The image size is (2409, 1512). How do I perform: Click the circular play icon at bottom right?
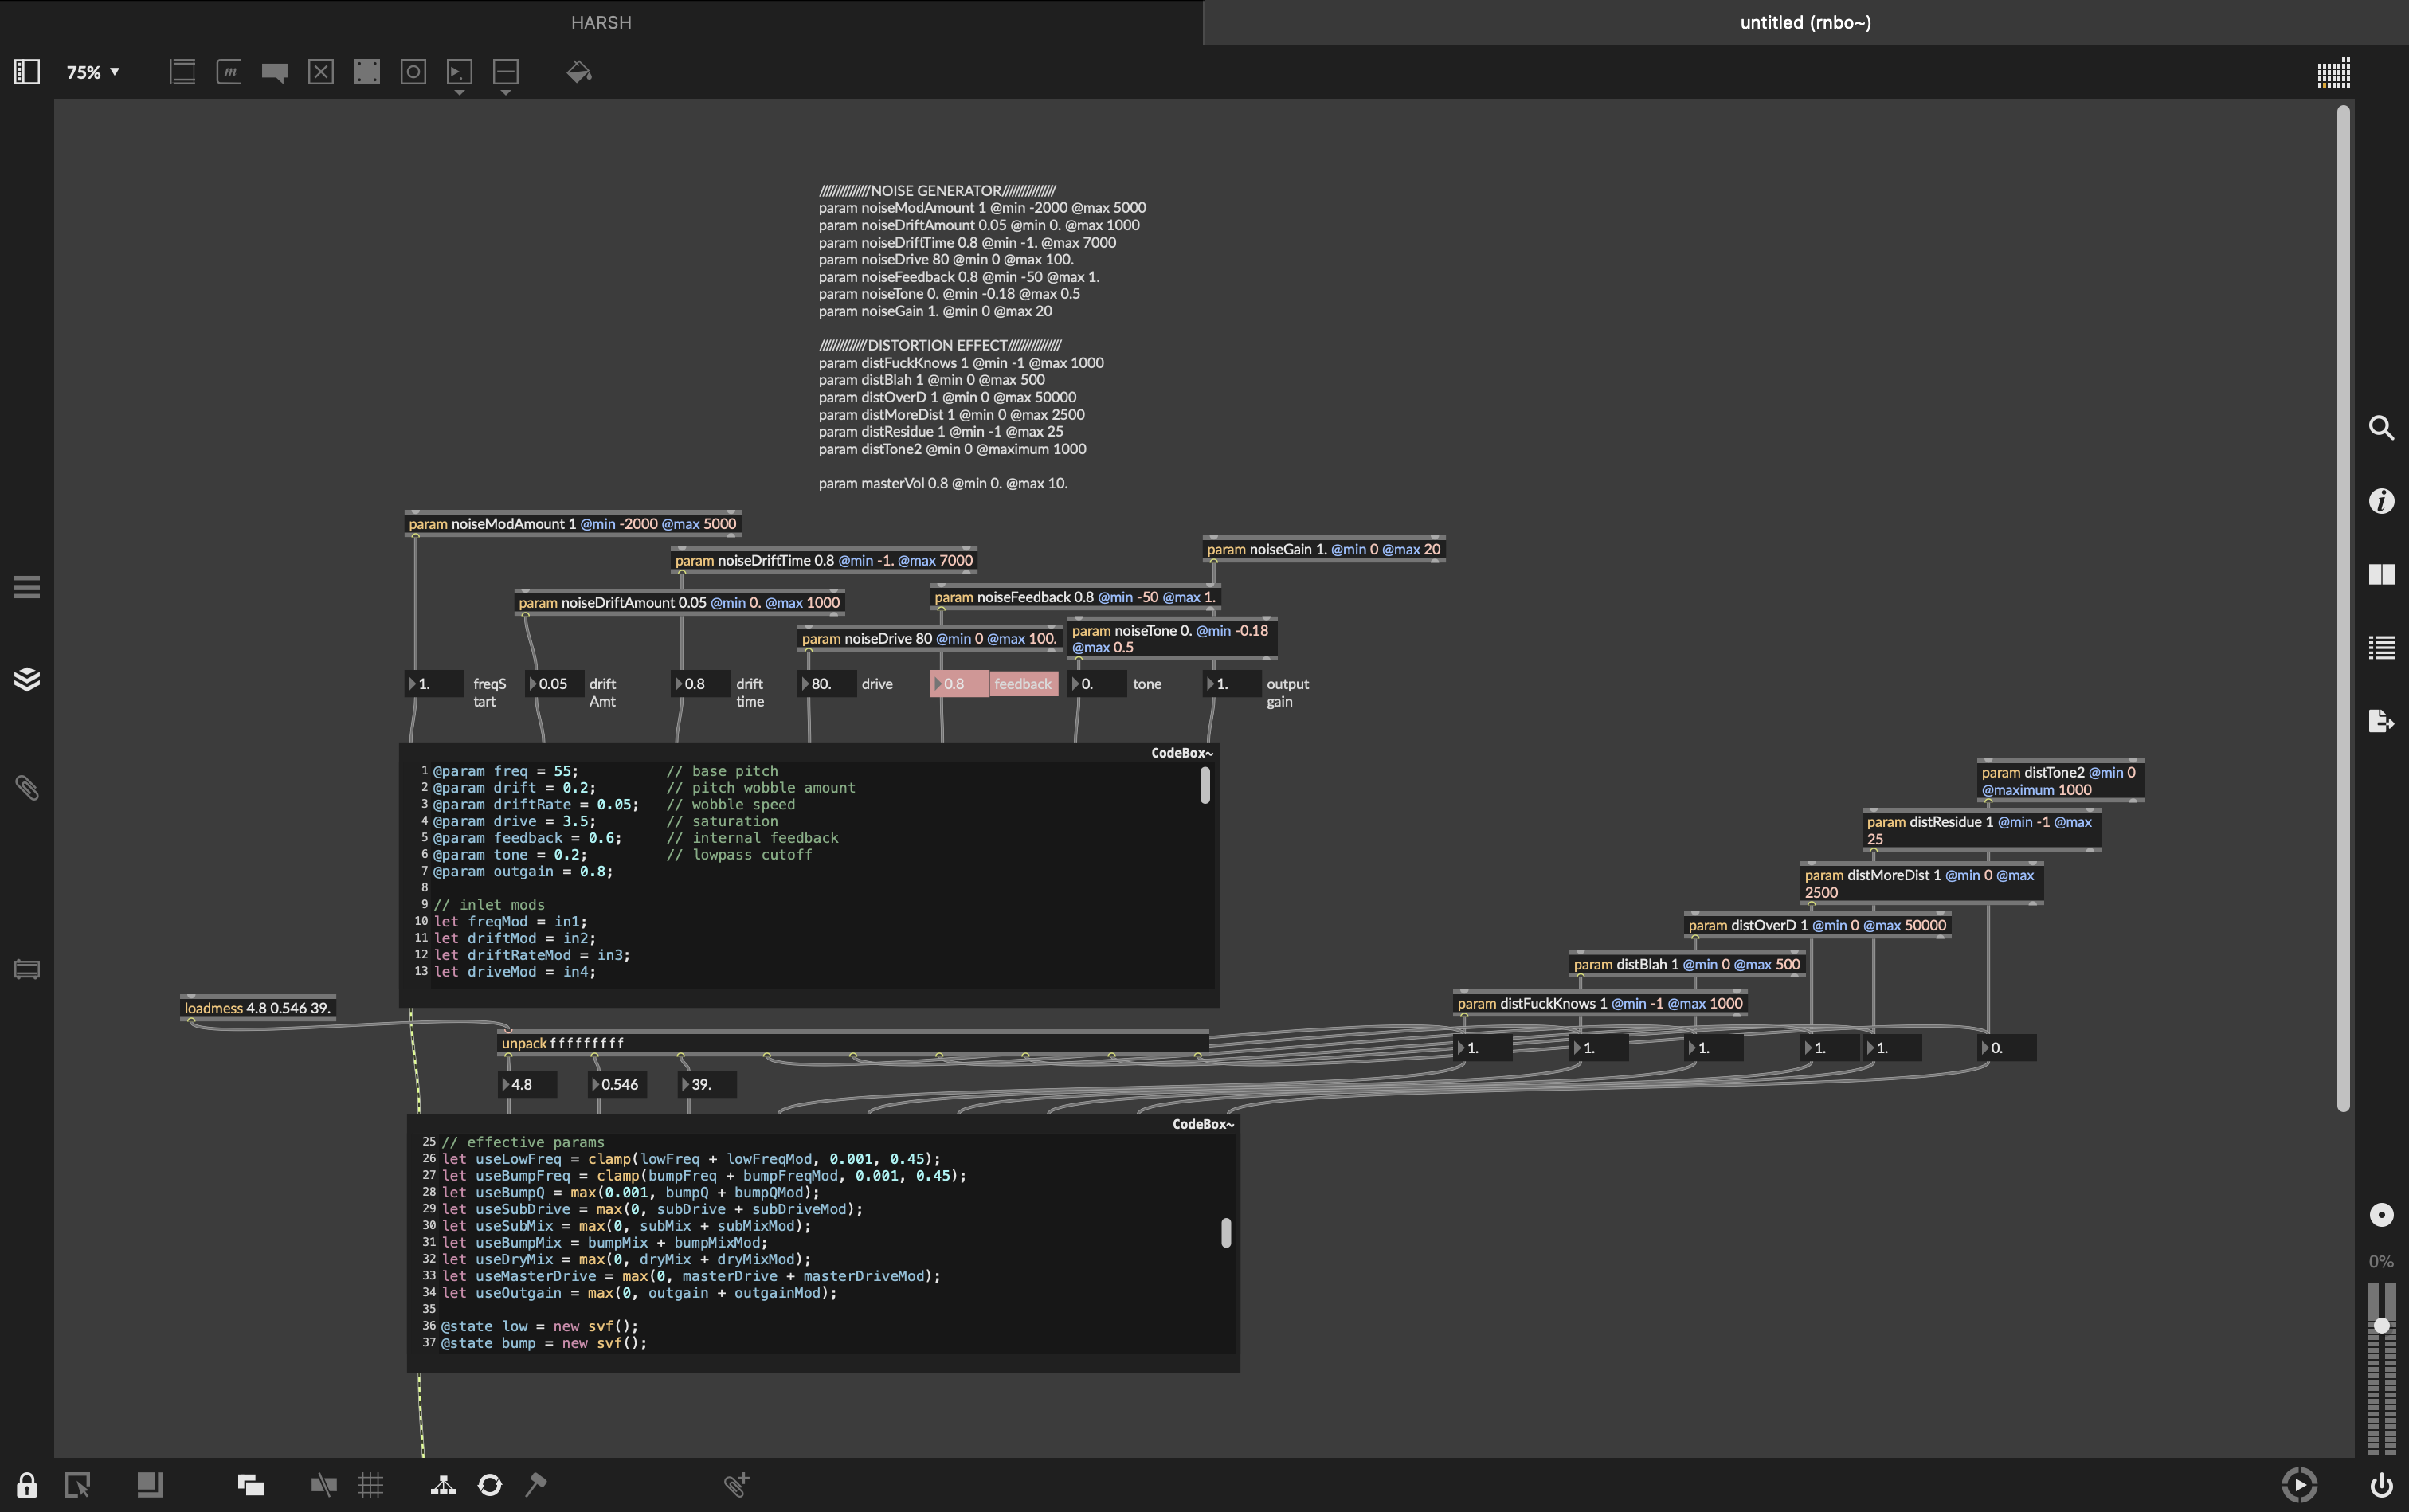click(x=2299, y=1484)
